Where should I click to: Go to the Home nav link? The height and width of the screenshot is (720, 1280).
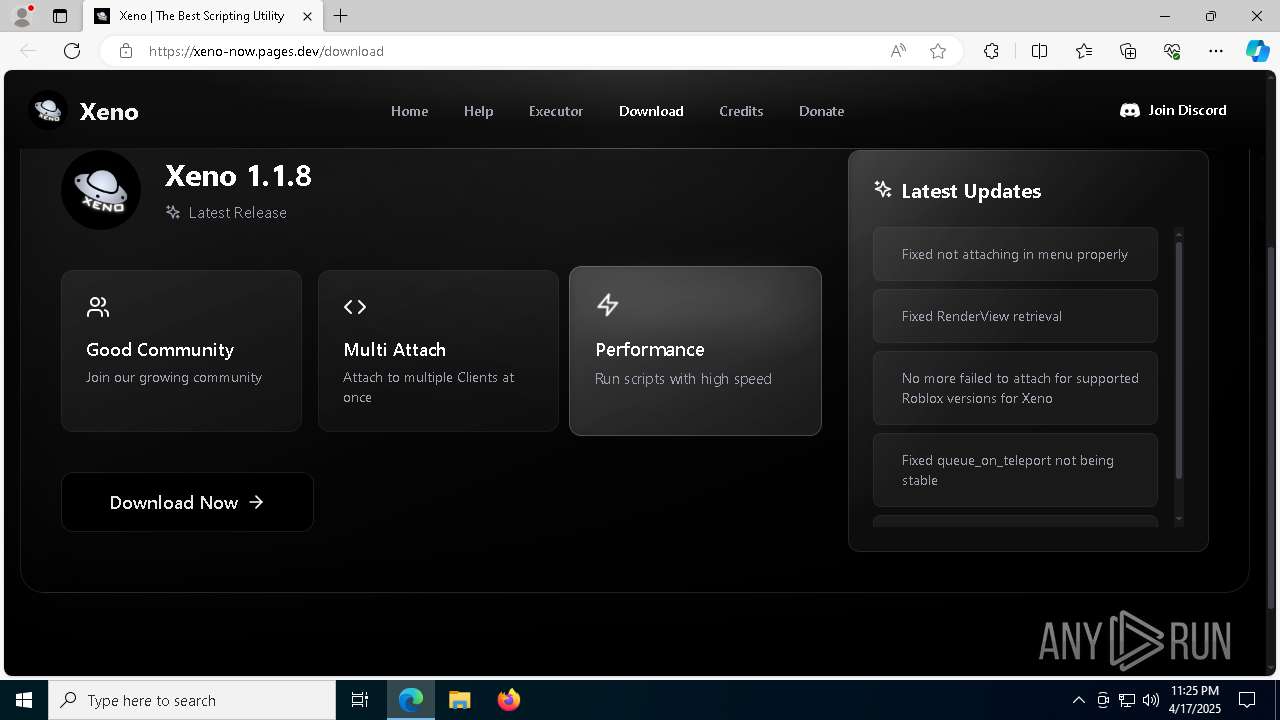tap(409, 111)
